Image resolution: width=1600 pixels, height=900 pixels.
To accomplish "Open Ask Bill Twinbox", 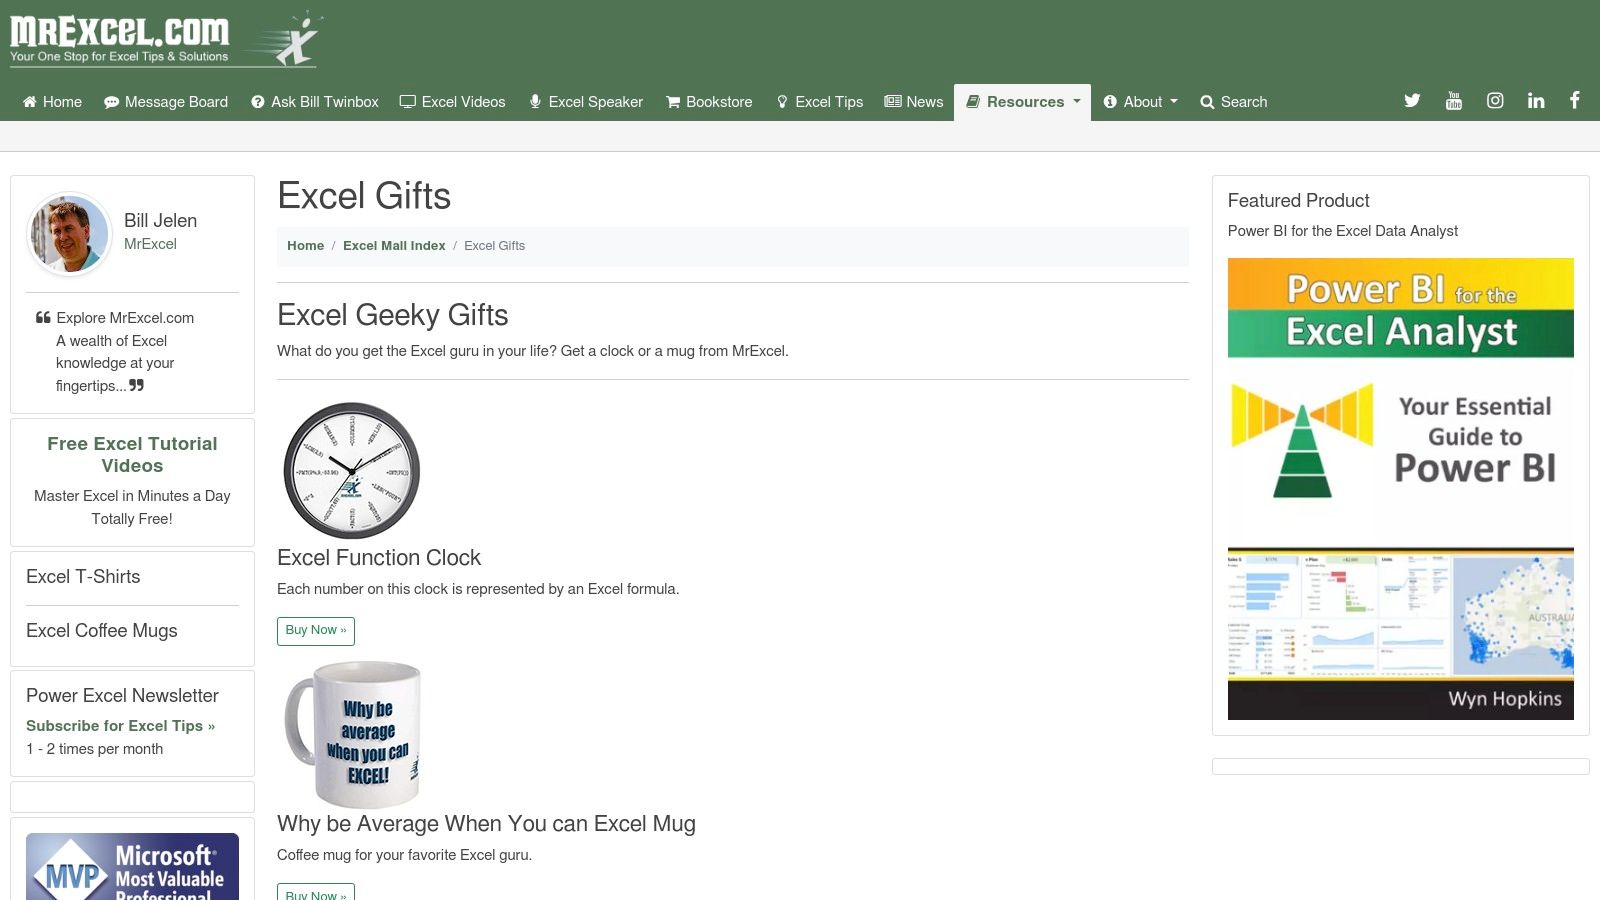I will tap(314, 102).
